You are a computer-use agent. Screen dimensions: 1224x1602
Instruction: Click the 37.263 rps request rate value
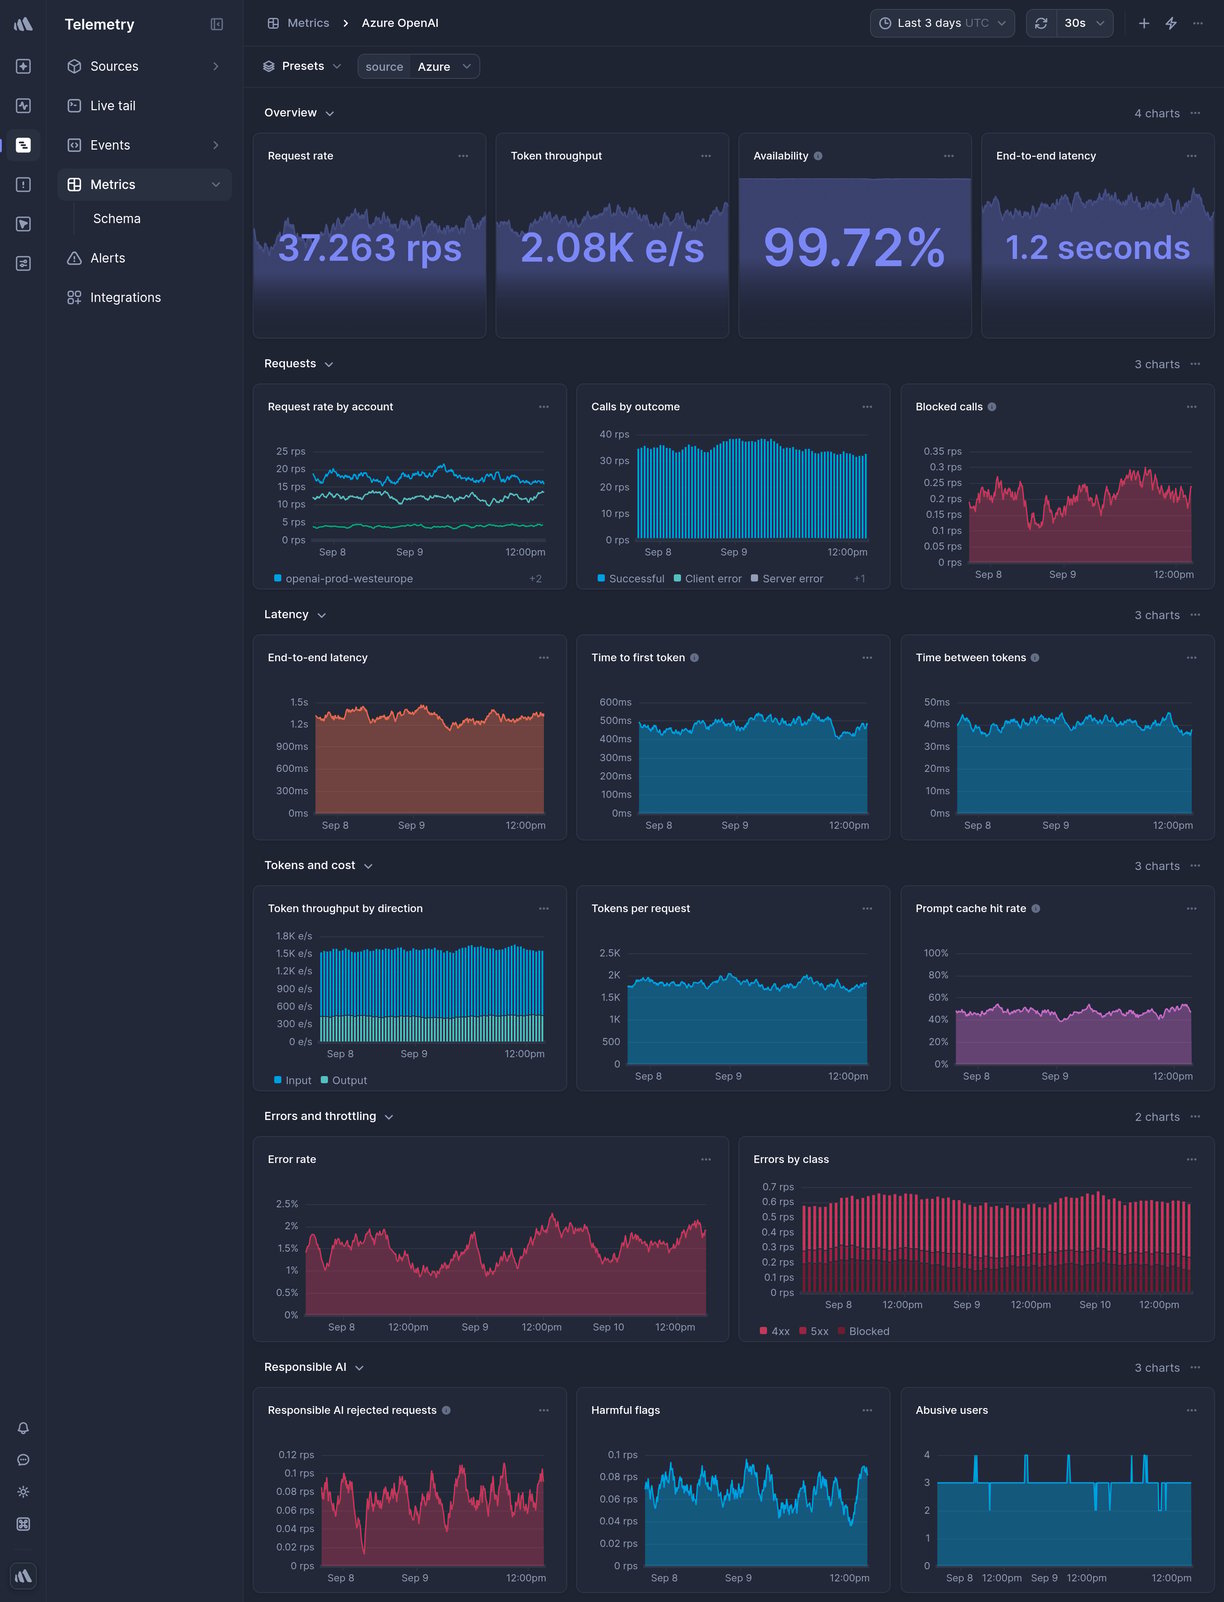[370, 248]
